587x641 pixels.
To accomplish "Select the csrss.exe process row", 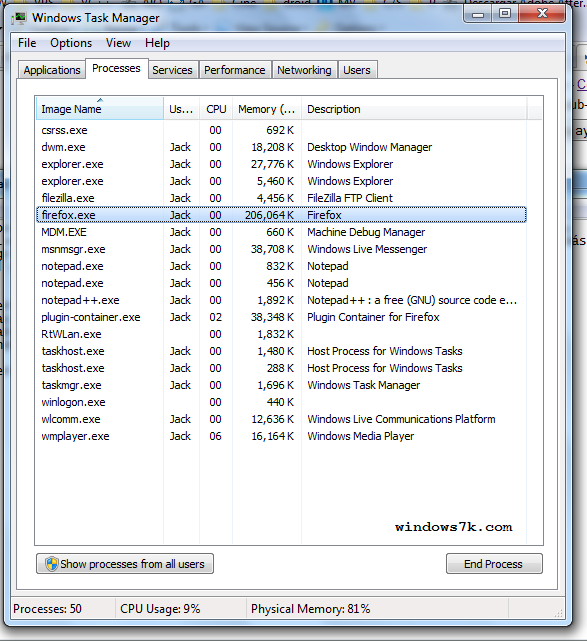I will pyautogui.click(x=281, y=130).
